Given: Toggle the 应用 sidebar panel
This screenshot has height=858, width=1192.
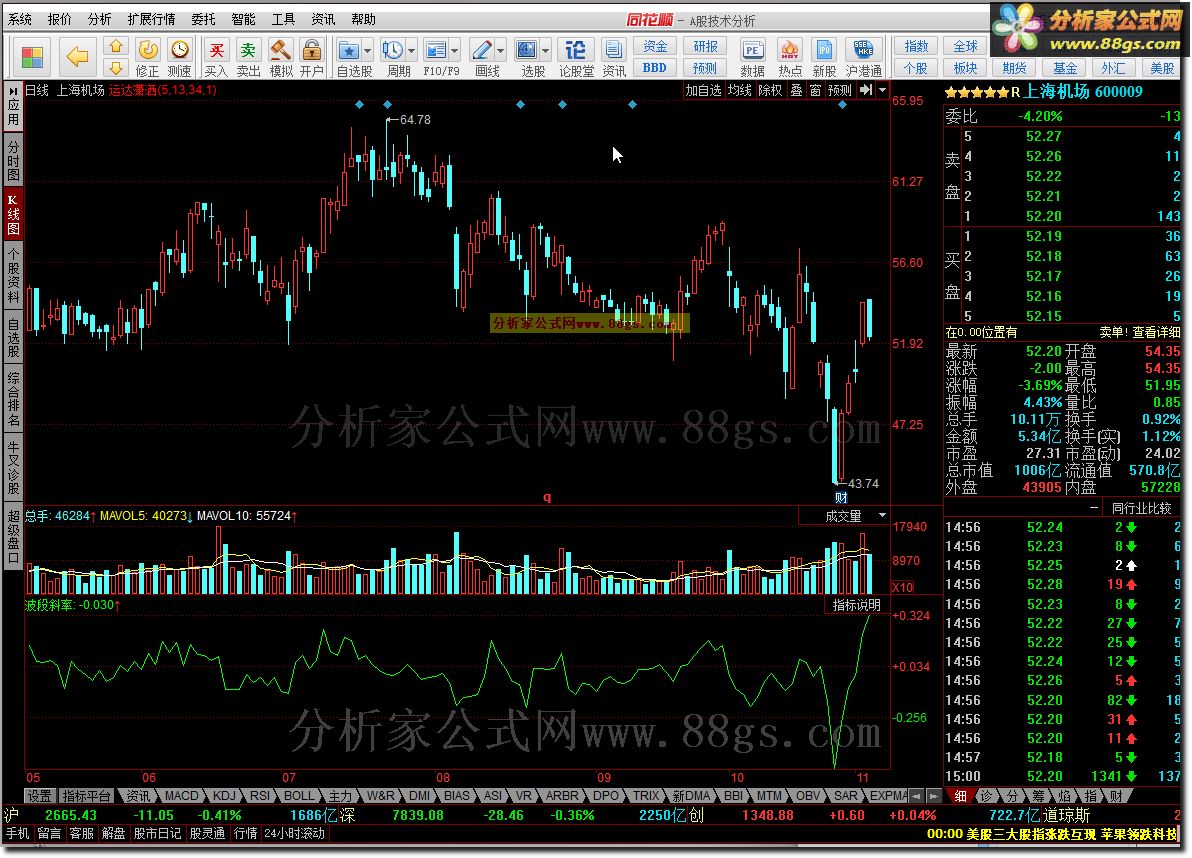Looking at the screenshot, I should tap(14, 106).
